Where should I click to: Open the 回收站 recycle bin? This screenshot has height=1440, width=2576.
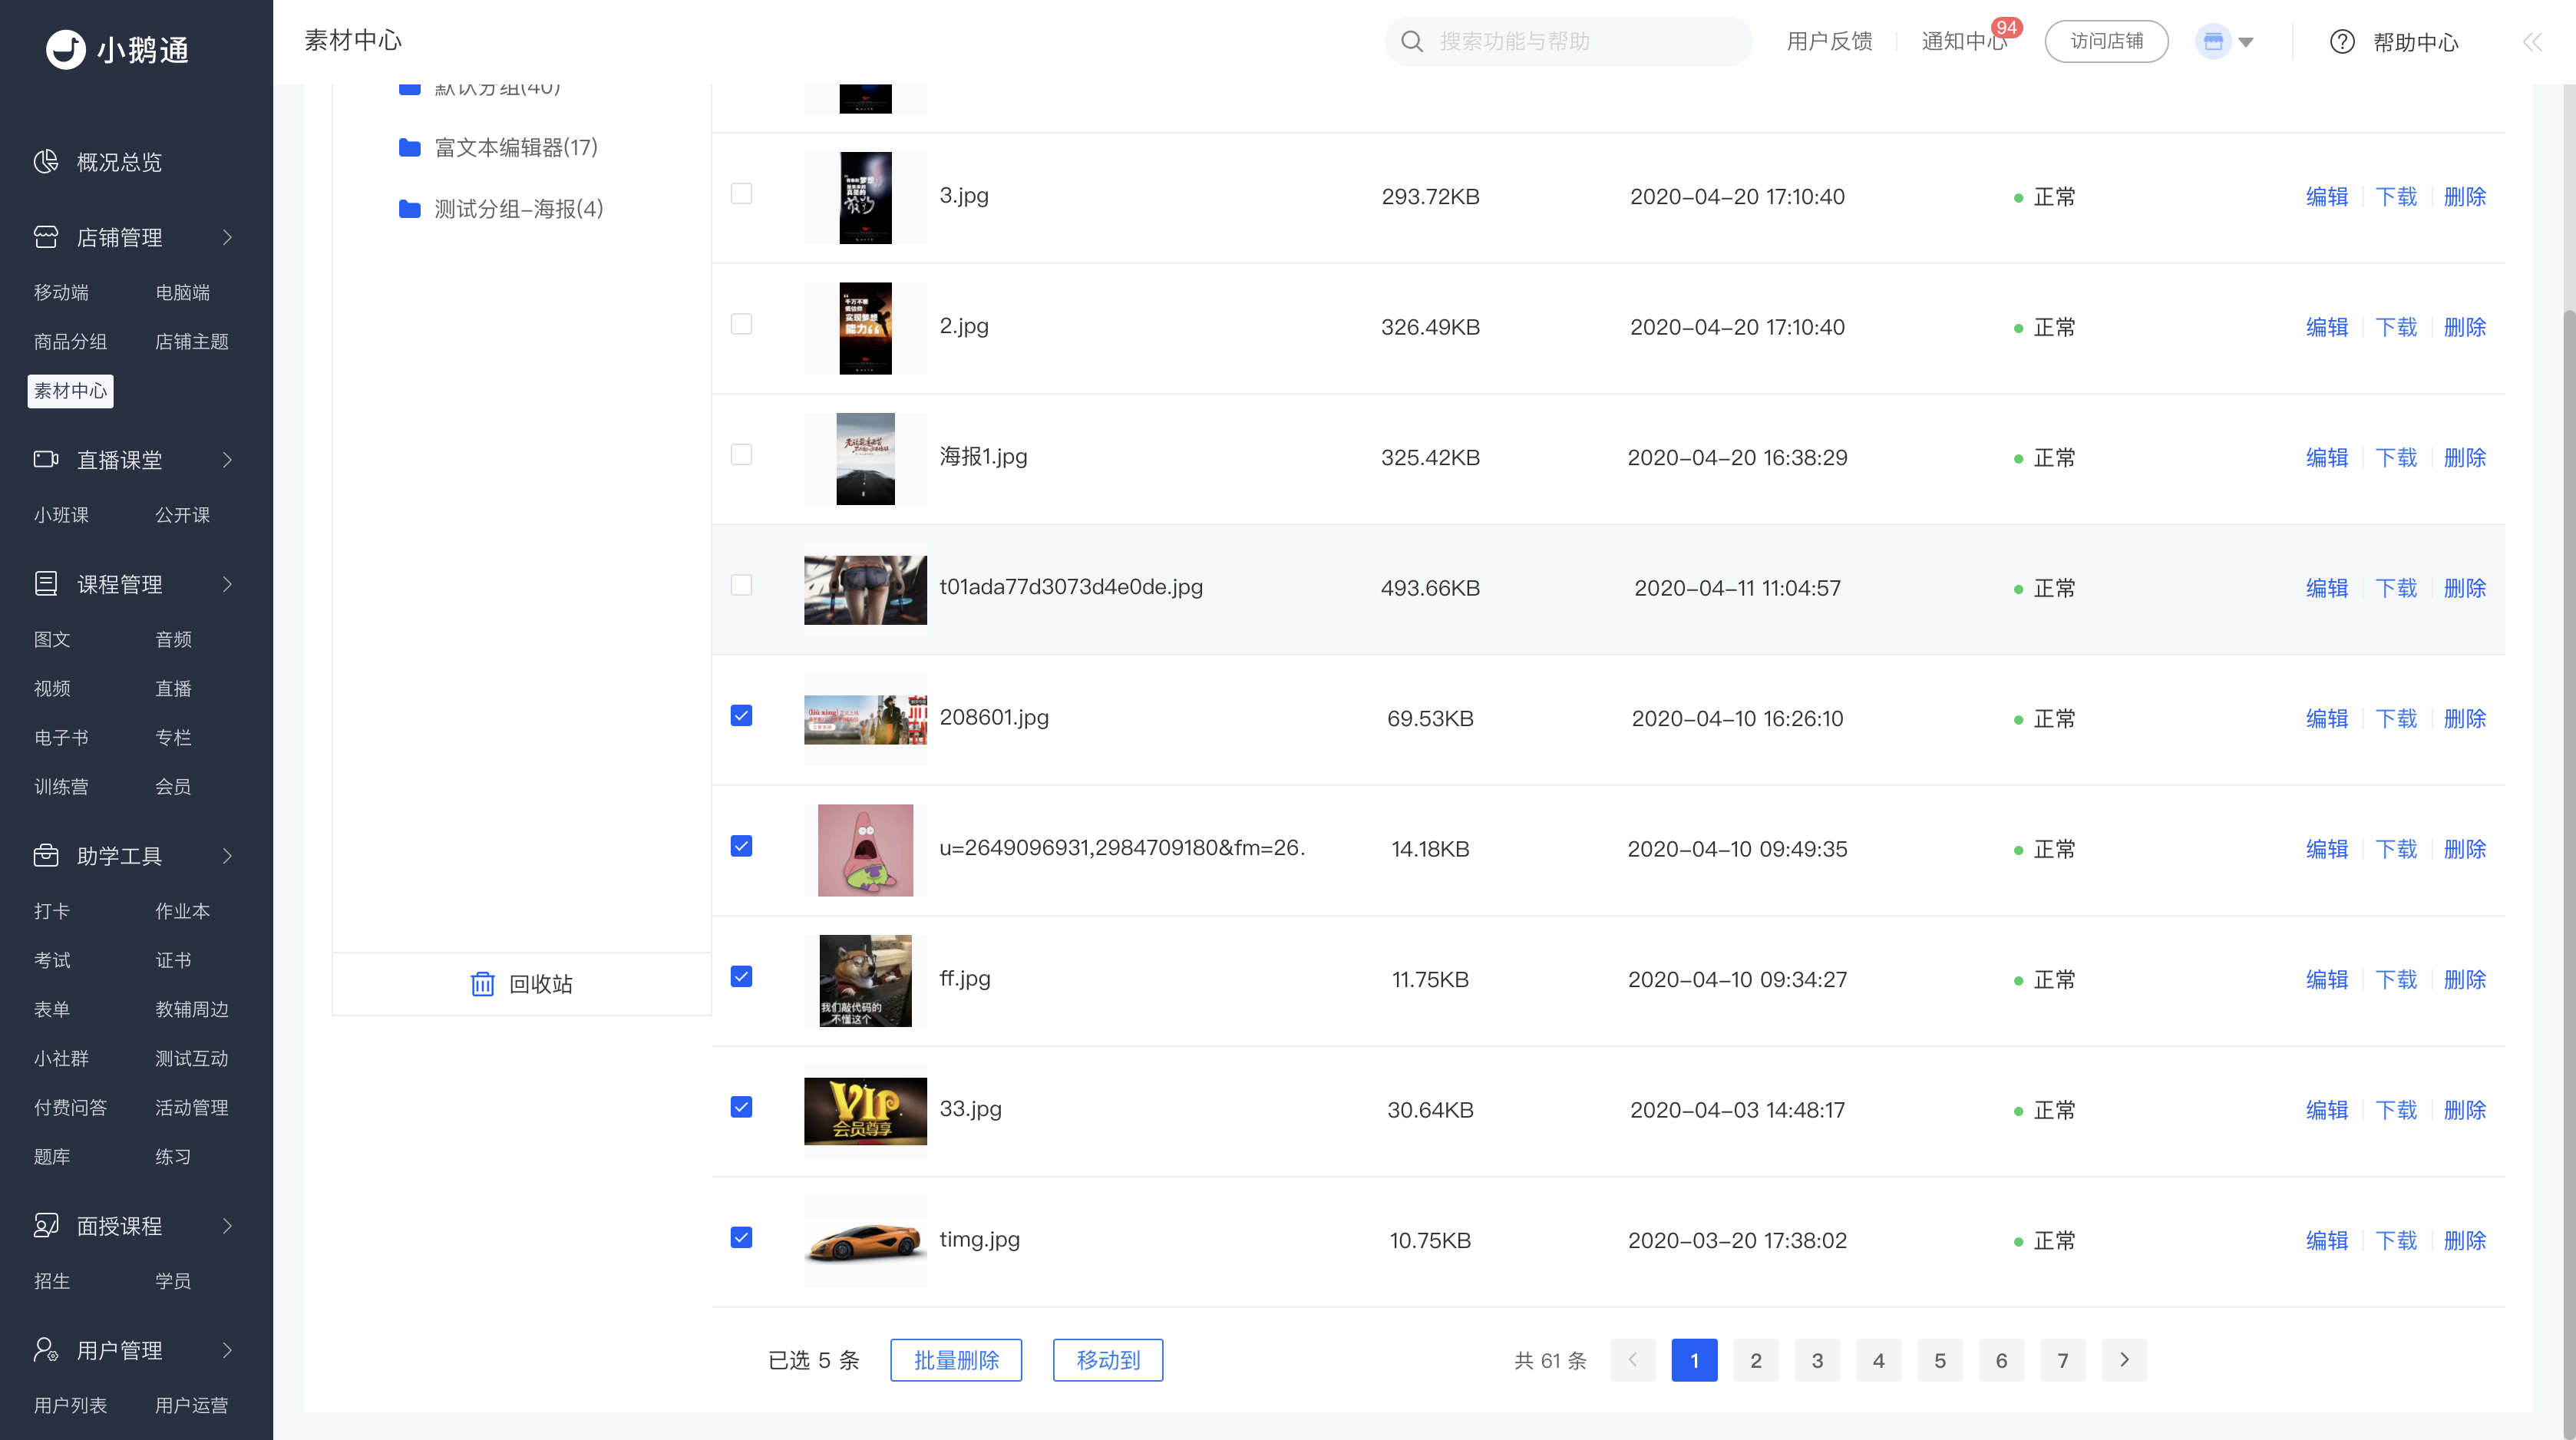tap(521, 984)
